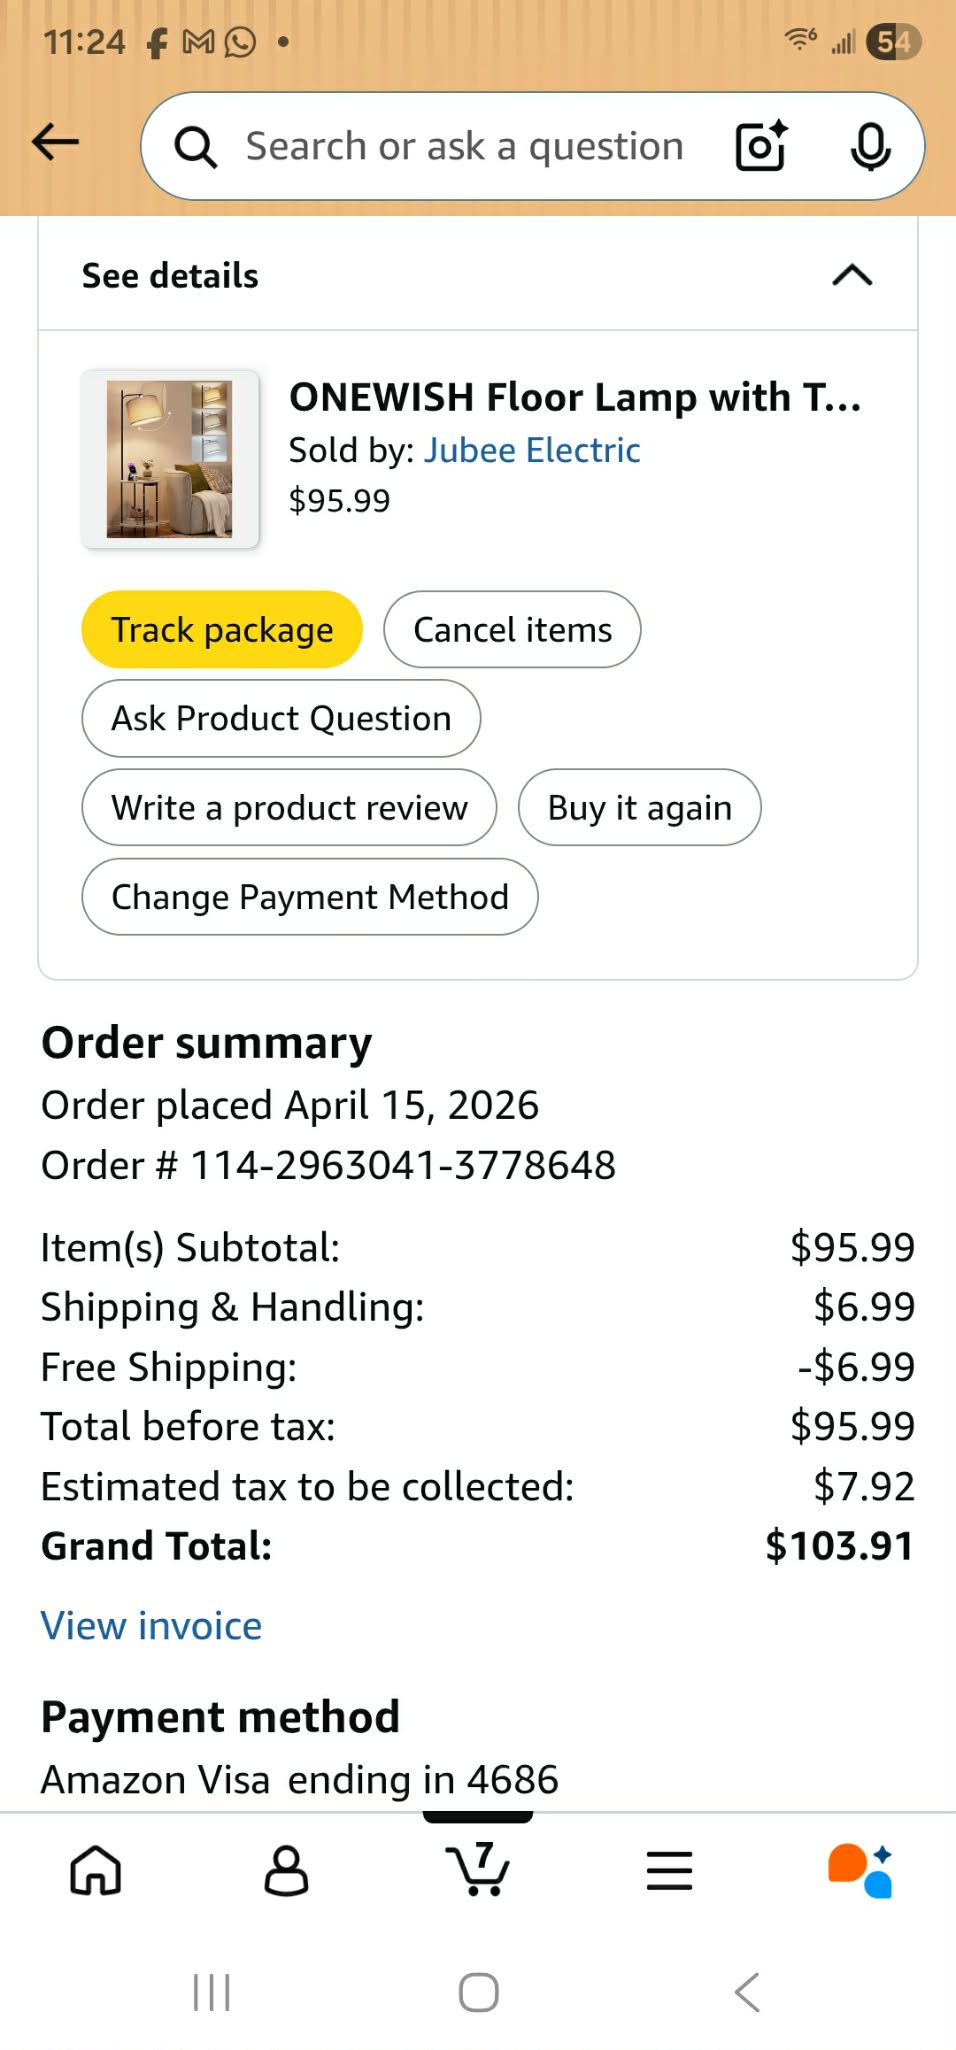Image resolution: width=956 pixels, height=2050 pixels.
Task: Go to Amazon home tab
Action: click(96, 1870)
